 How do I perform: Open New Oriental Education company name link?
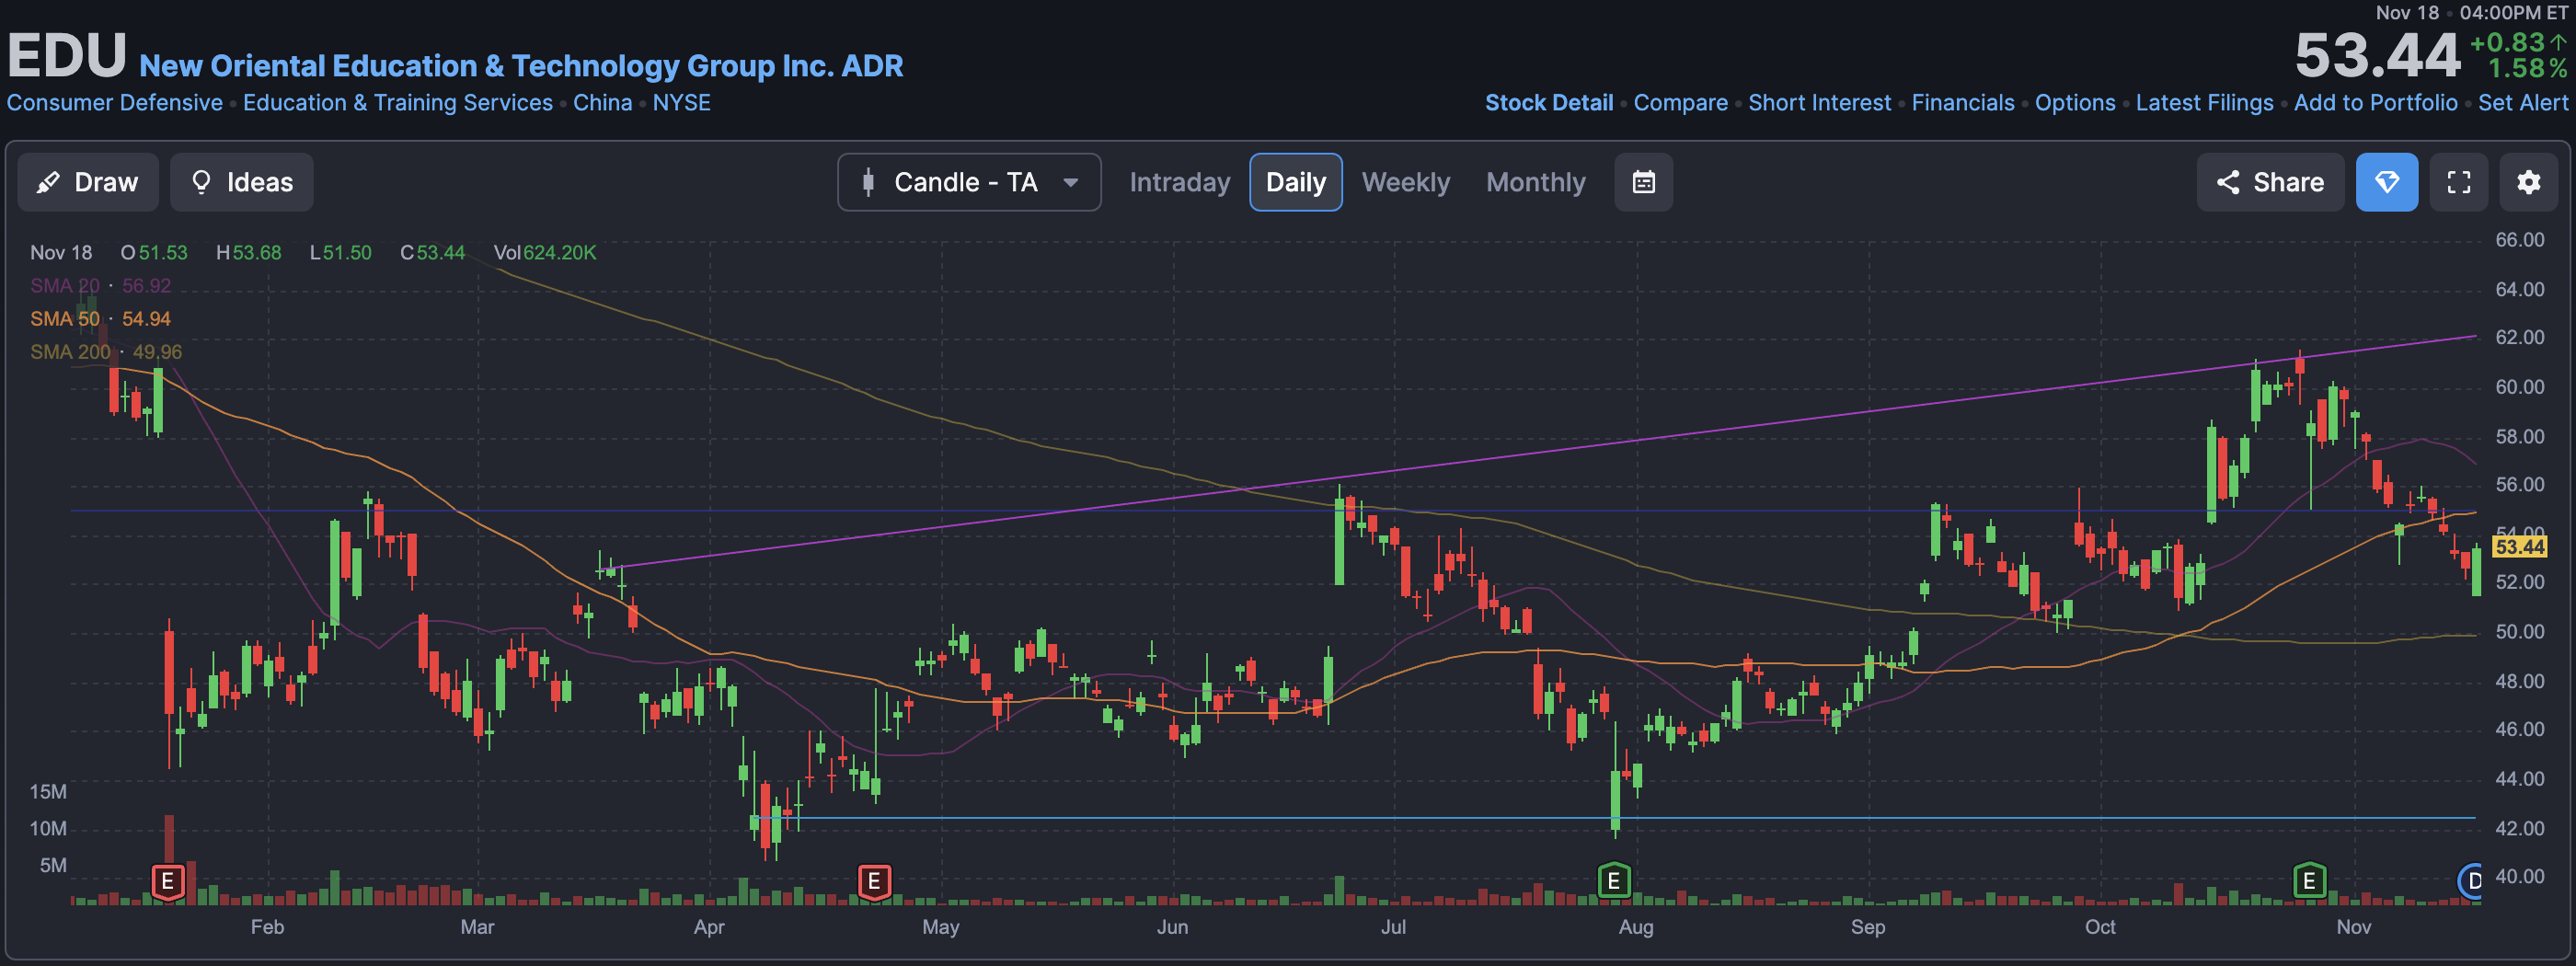(521, 66)
